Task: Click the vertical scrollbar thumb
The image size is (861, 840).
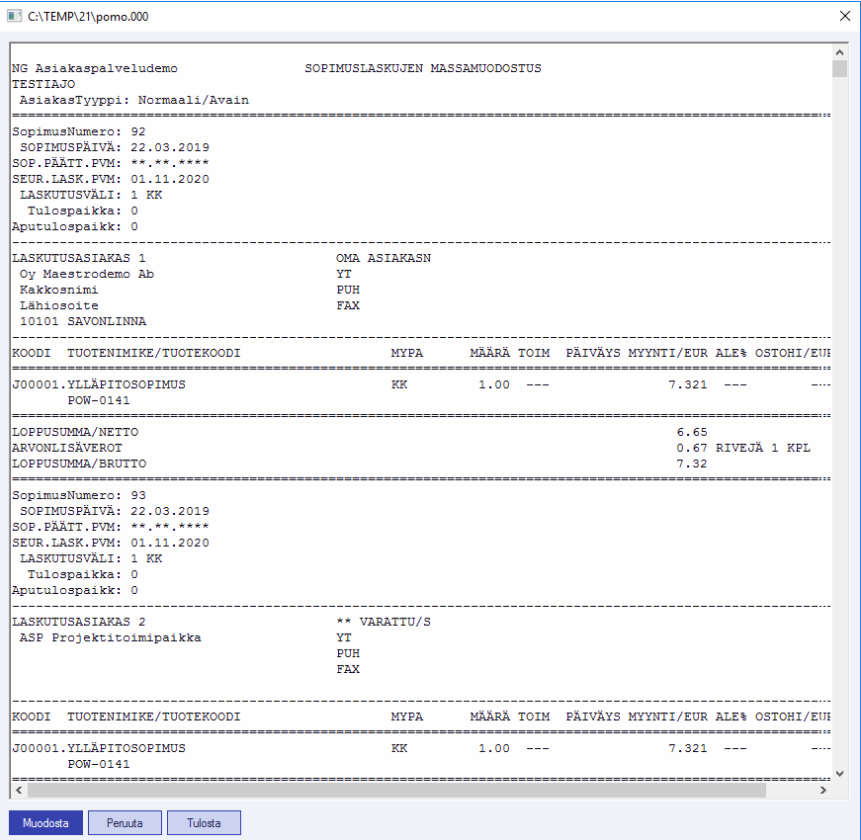Action: click(x=839, y=69)
